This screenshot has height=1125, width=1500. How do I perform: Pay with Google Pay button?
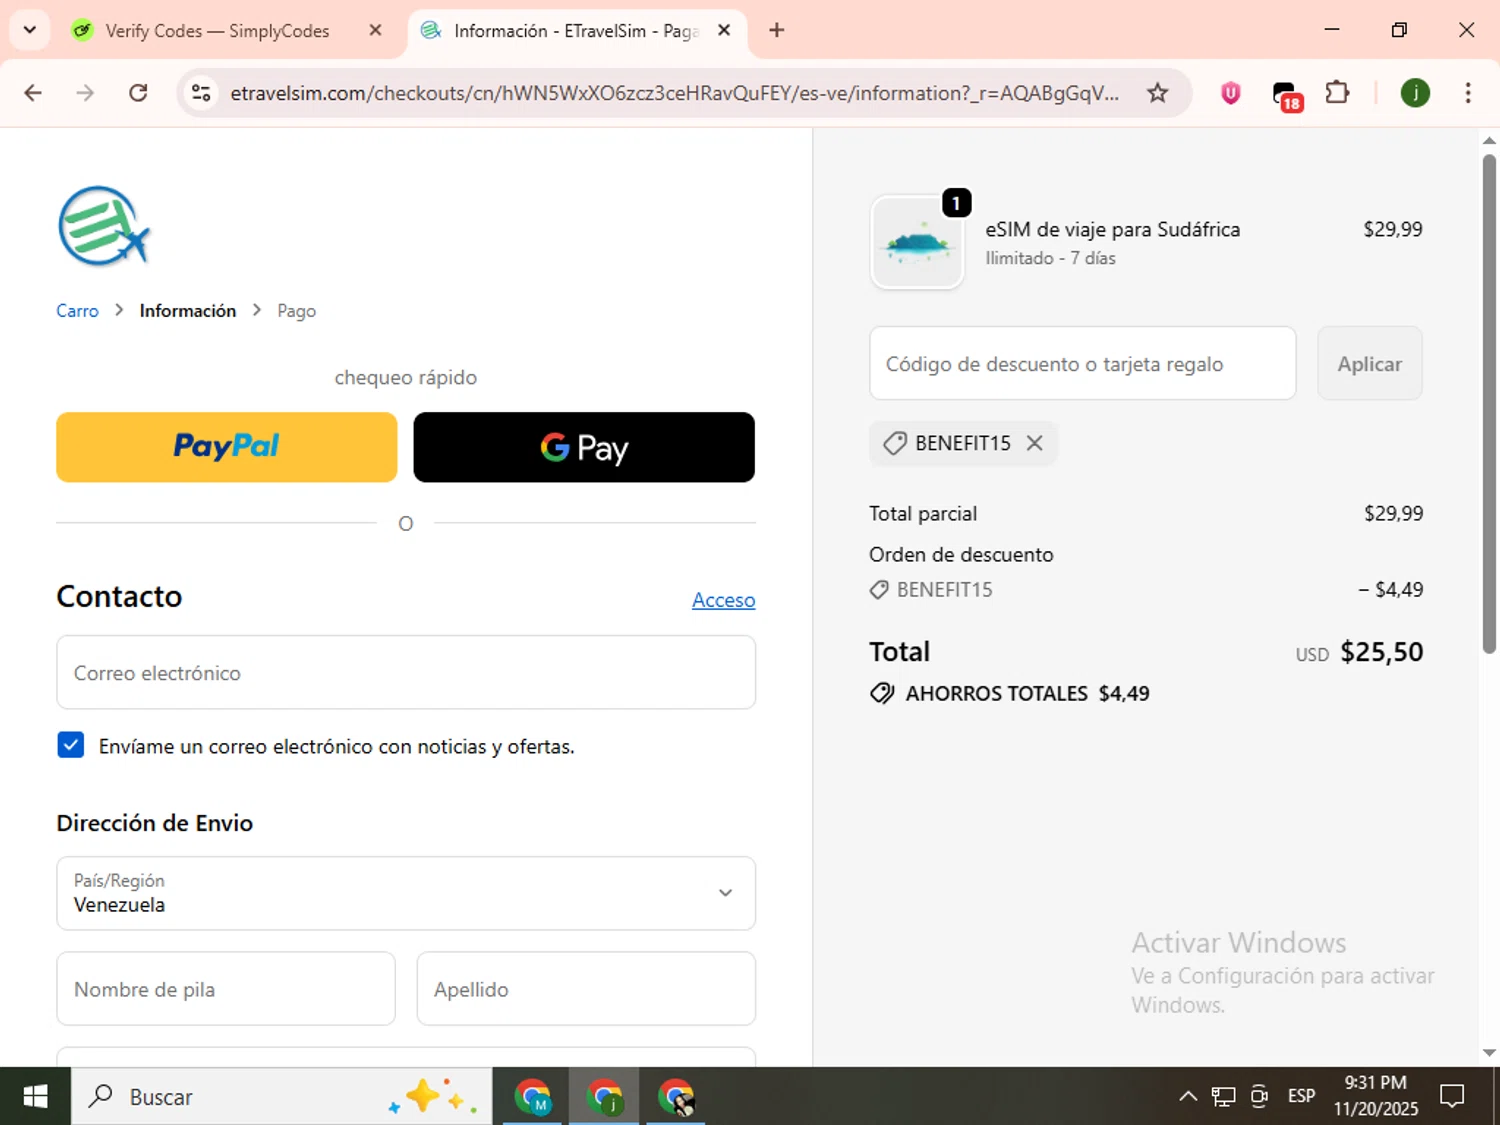point(584,447)
